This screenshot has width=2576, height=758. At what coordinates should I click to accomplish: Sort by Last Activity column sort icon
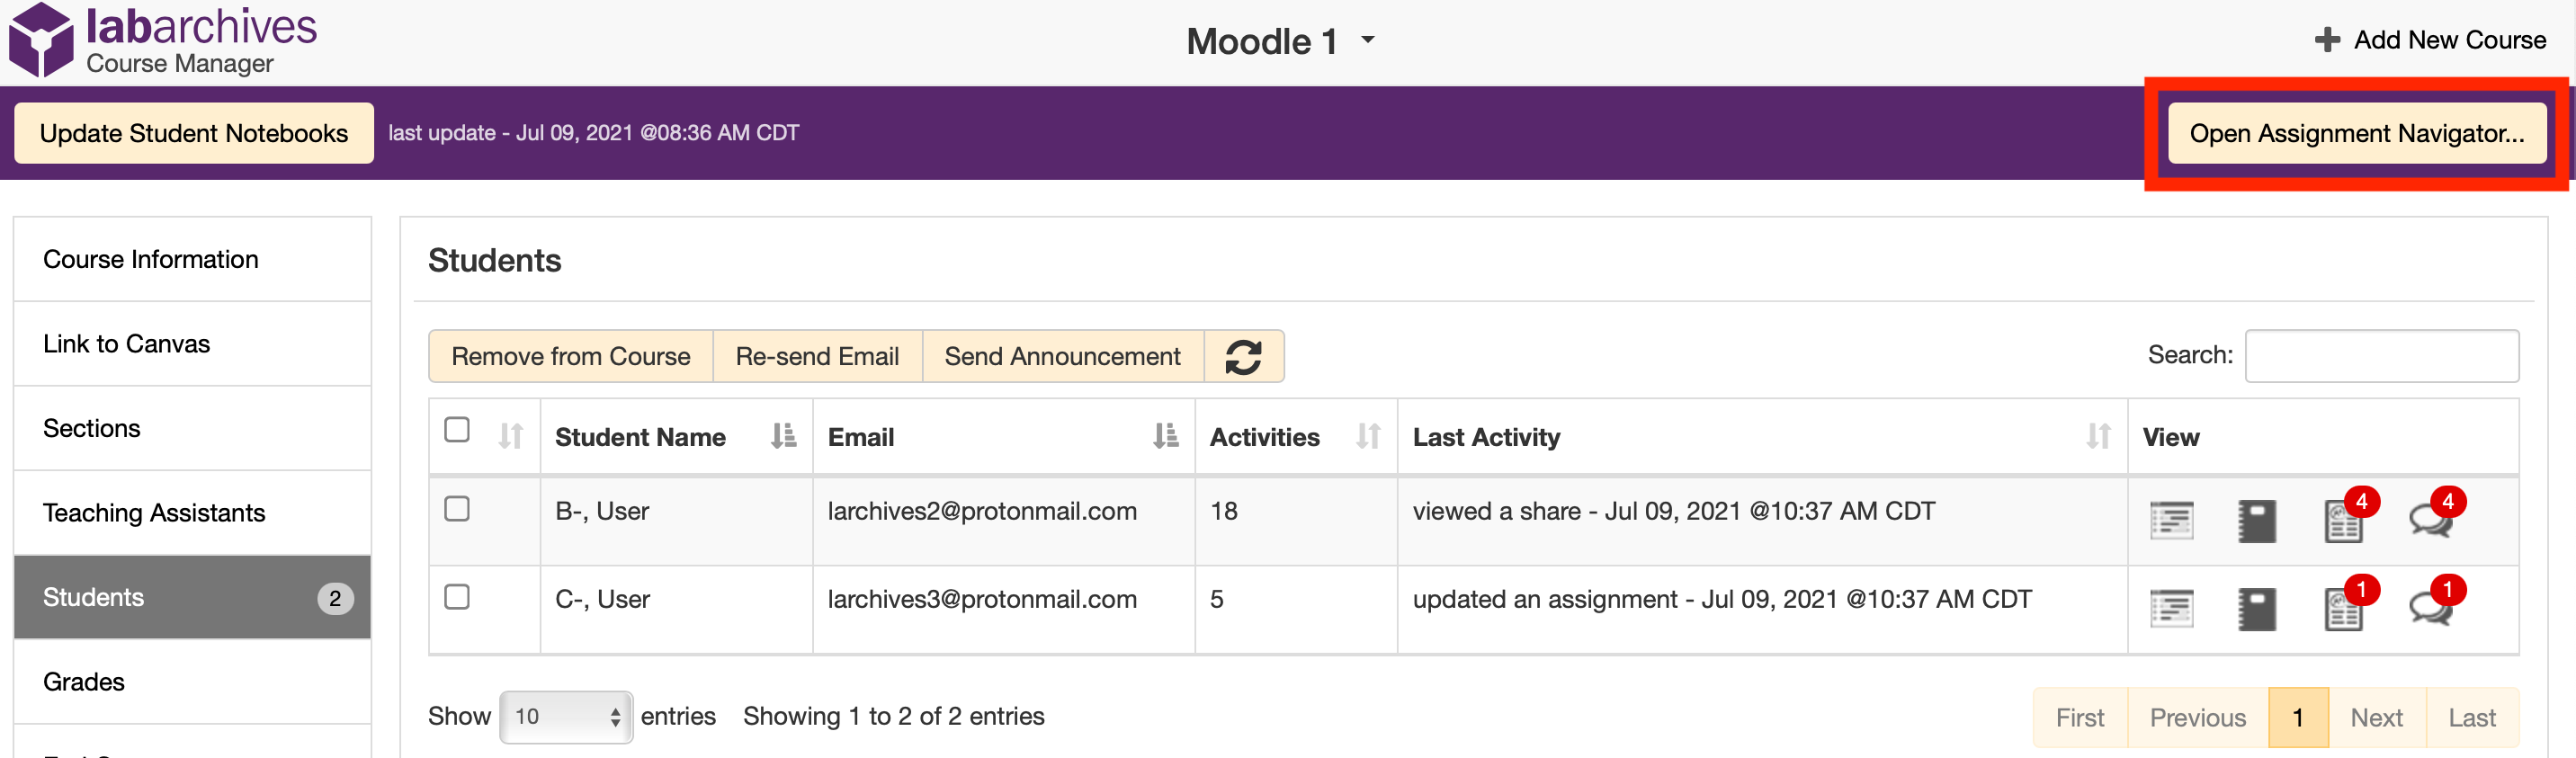2098,437
